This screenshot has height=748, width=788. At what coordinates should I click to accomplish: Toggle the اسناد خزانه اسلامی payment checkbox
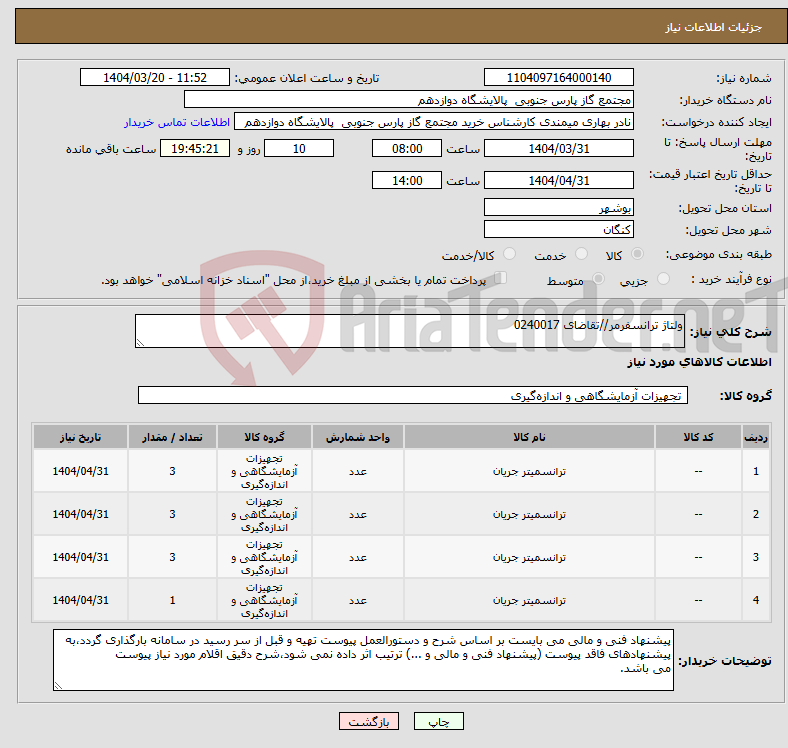(x=501, y=277)
